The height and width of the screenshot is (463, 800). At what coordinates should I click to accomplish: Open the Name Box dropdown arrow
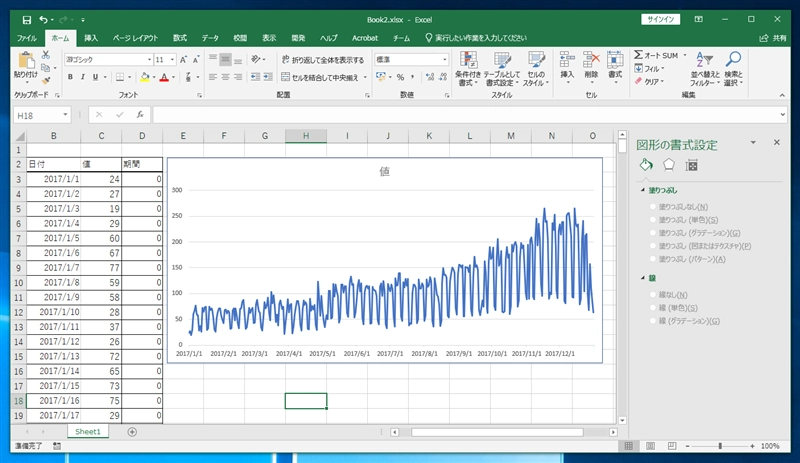click(x=65, y=115)
